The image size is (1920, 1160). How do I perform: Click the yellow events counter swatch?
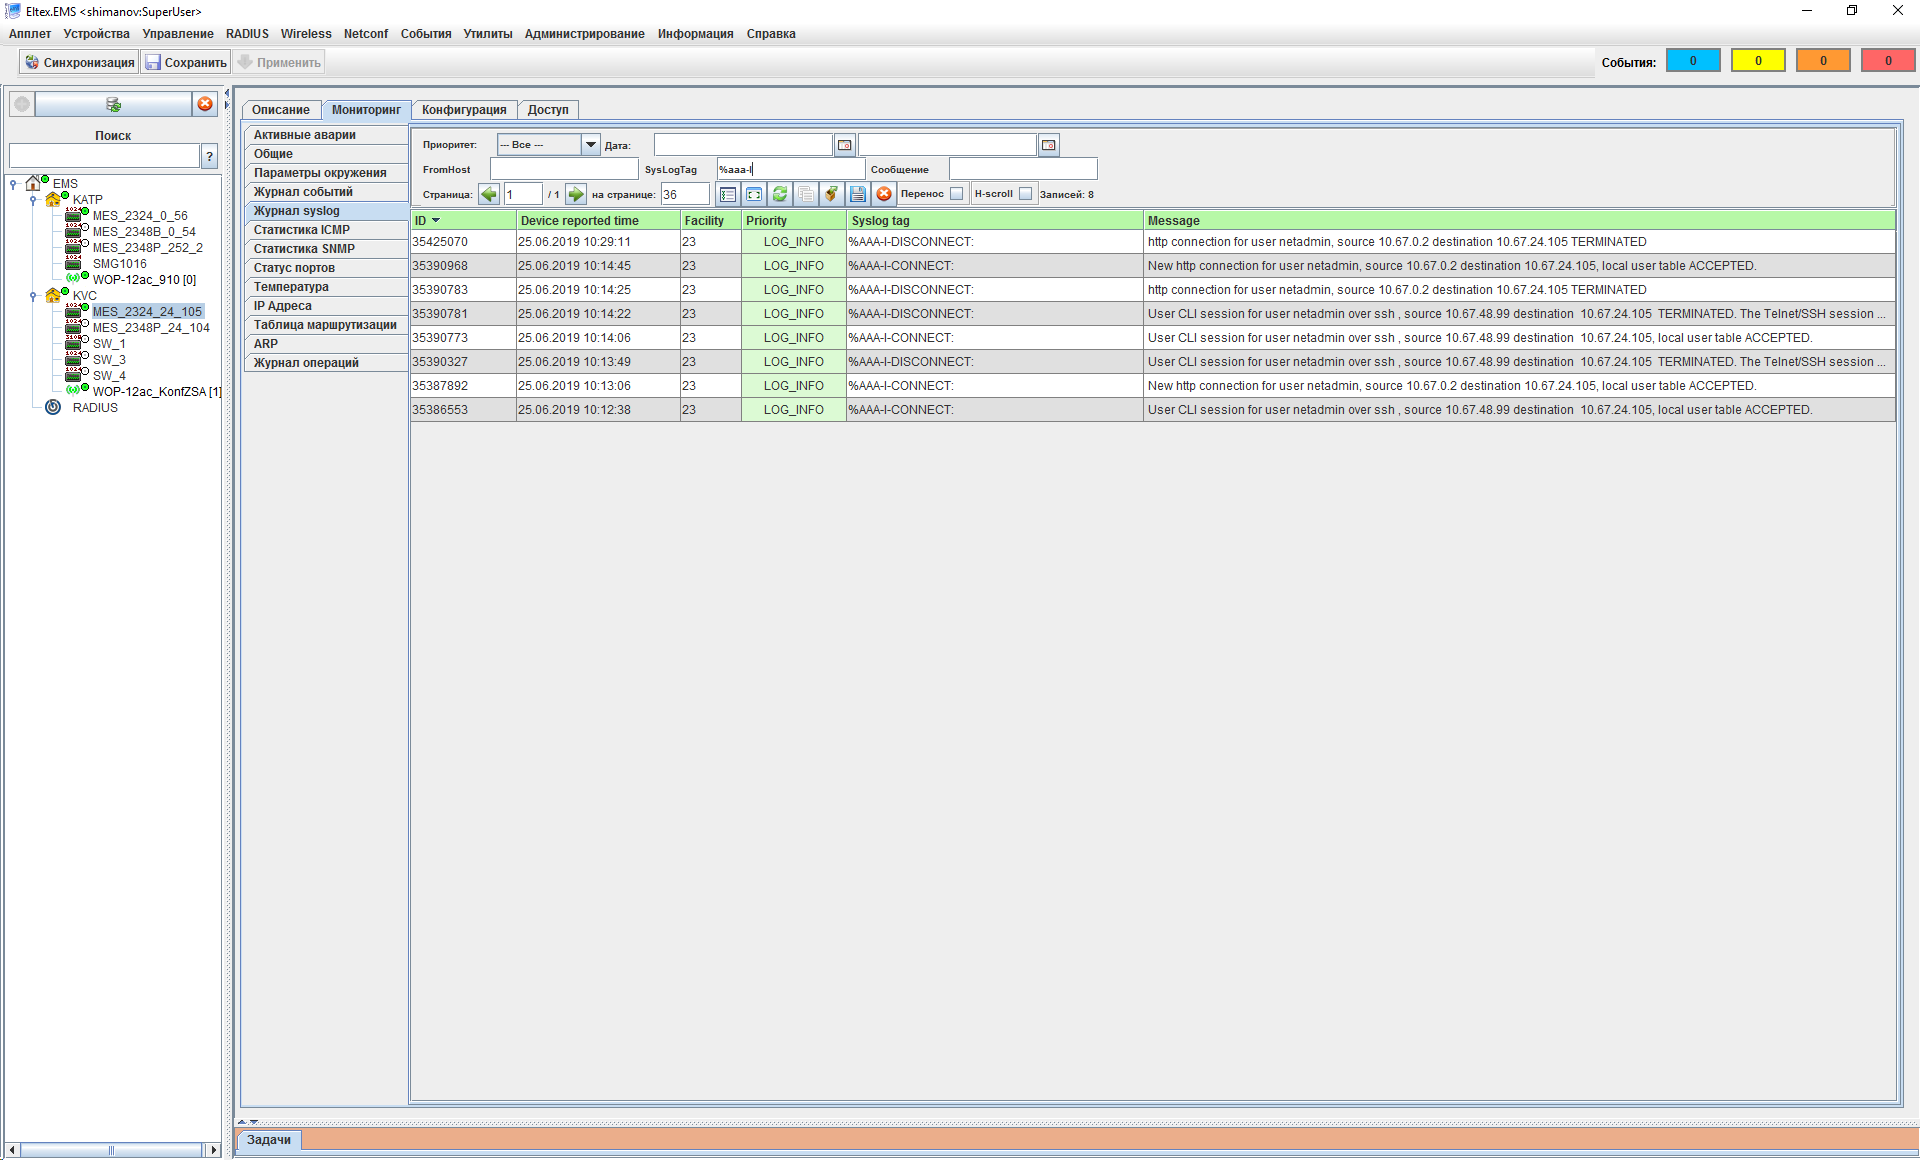coord(1758,60)
